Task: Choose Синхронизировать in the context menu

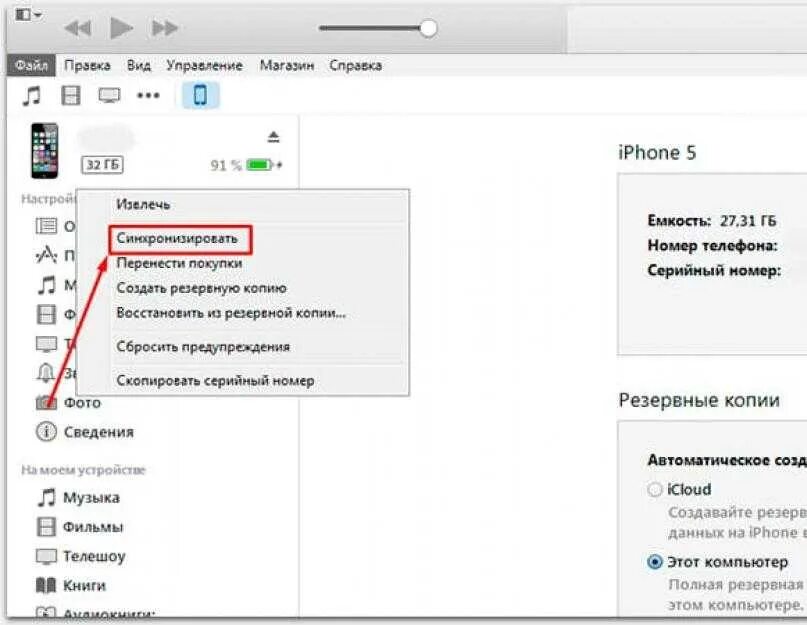Action: (177, 239)
